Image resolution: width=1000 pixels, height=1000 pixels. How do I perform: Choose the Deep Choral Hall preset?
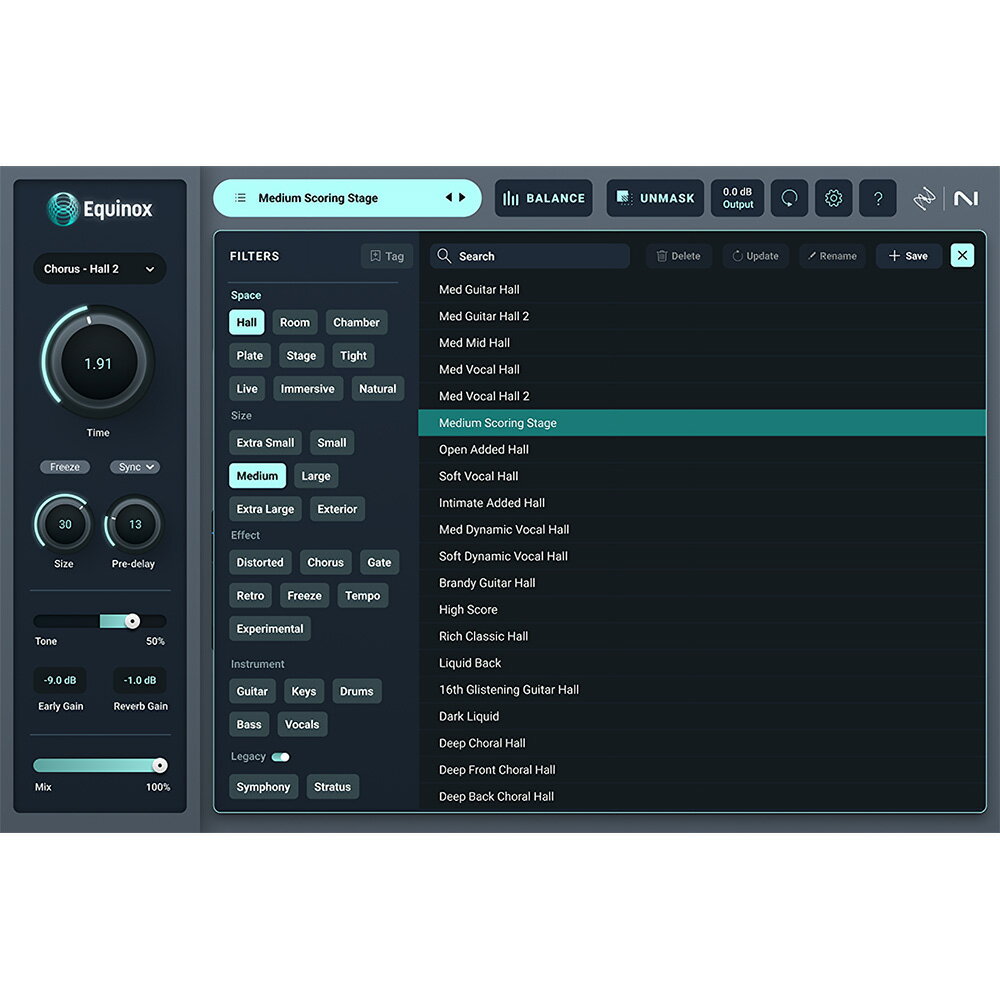click(x=482, y=743)
